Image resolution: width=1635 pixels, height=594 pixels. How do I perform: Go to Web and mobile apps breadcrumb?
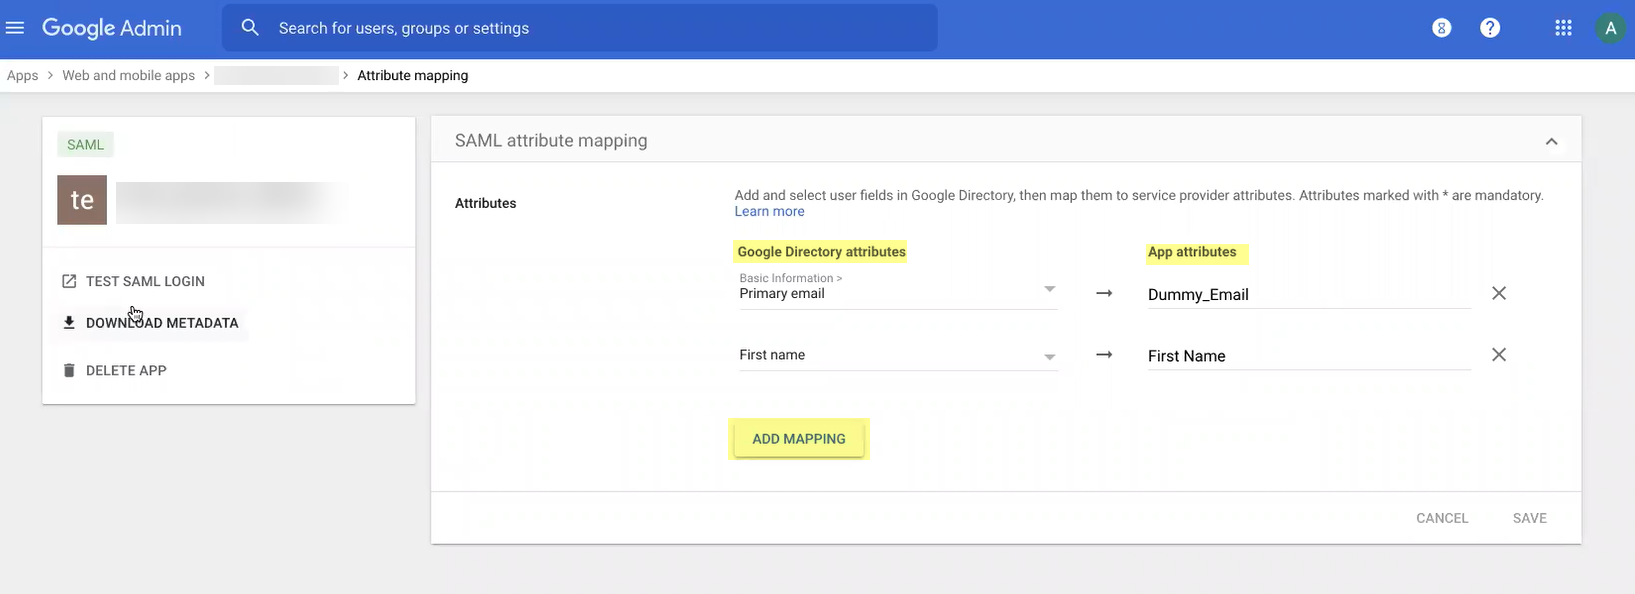coord(128,76)
